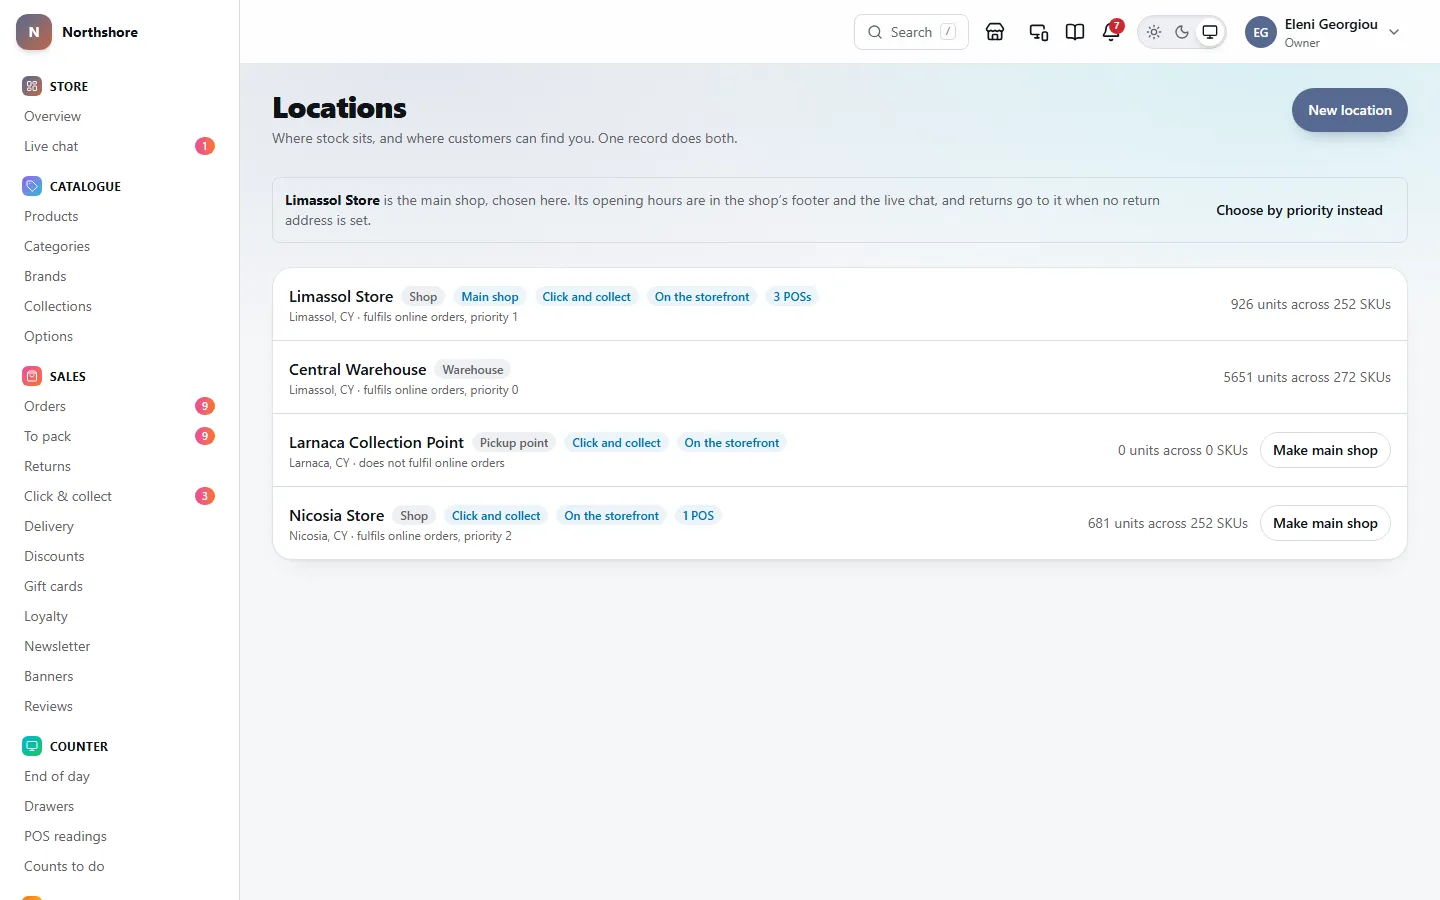Click the Pickup point badge
This screenshot has height=900, width=1440.
(514, 443)
